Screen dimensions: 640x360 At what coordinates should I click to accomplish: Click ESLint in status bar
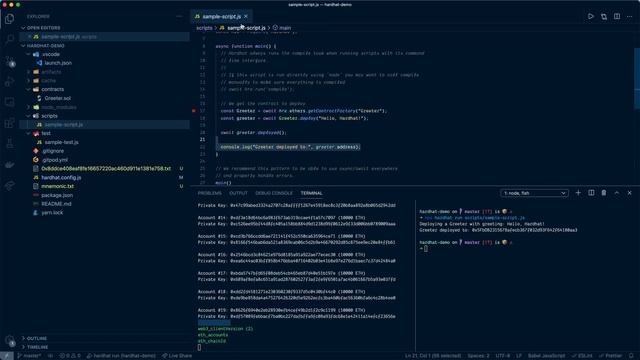tap(582, 356)
